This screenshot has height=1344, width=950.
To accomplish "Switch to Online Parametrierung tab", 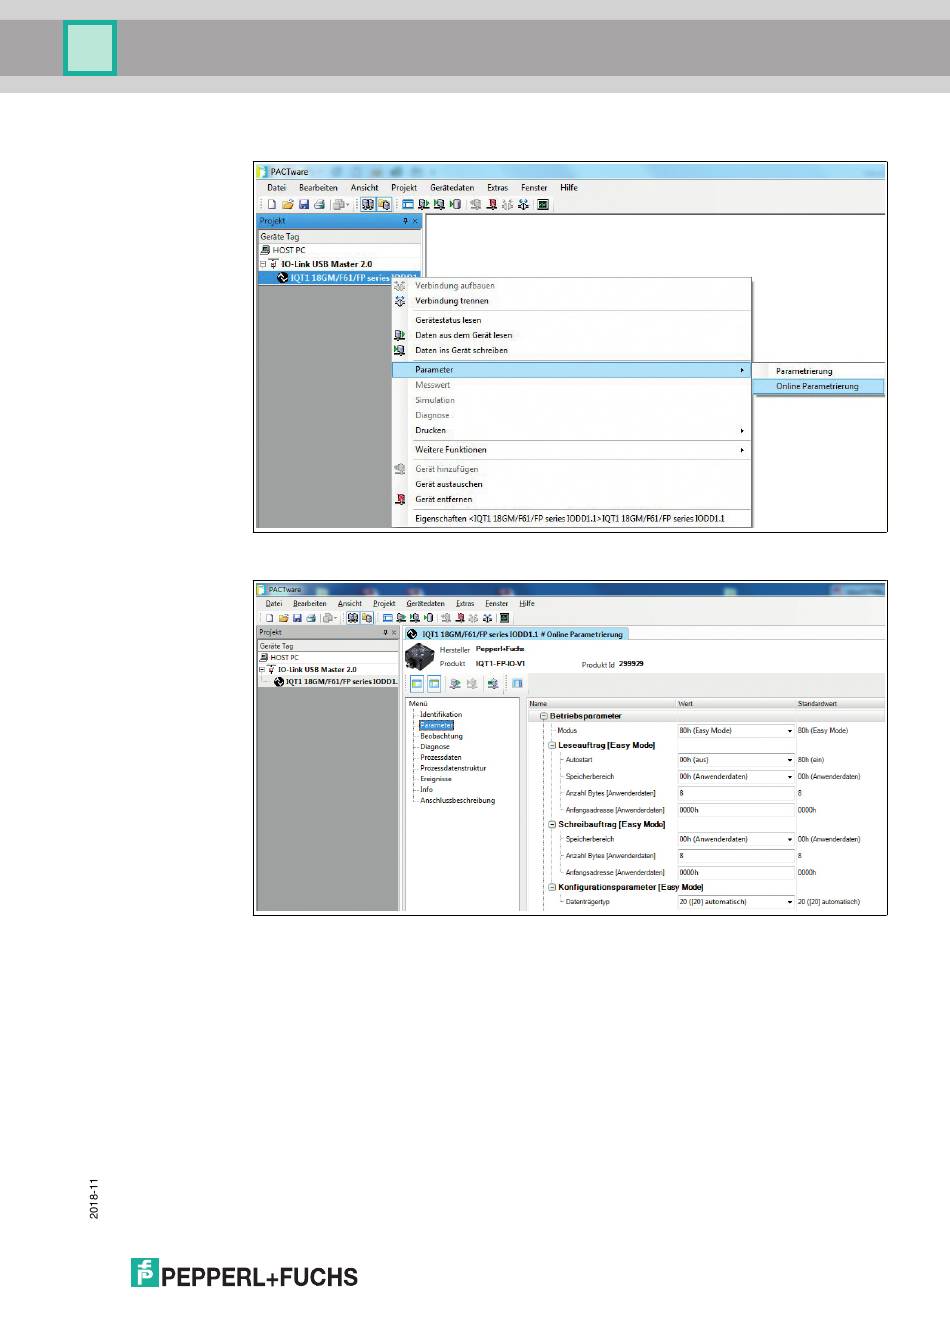I will [515, 634].
